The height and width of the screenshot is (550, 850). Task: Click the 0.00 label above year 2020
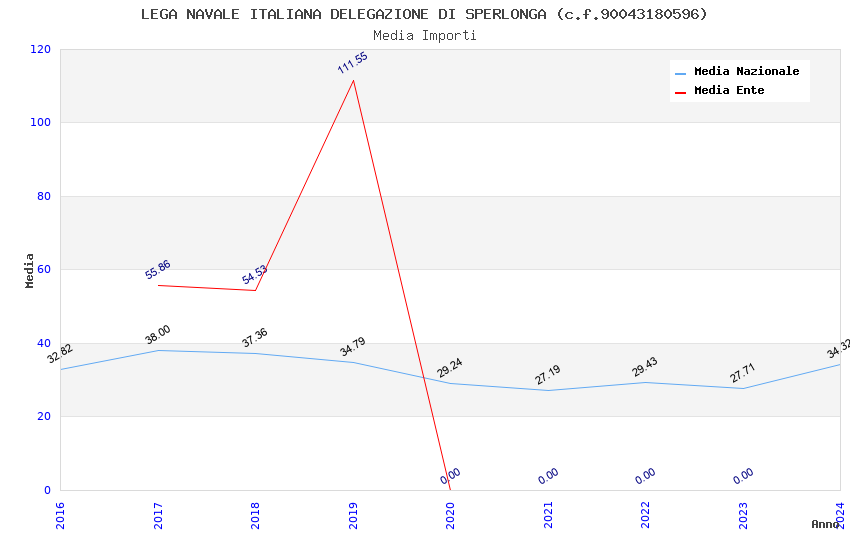[x=450, y=476]
